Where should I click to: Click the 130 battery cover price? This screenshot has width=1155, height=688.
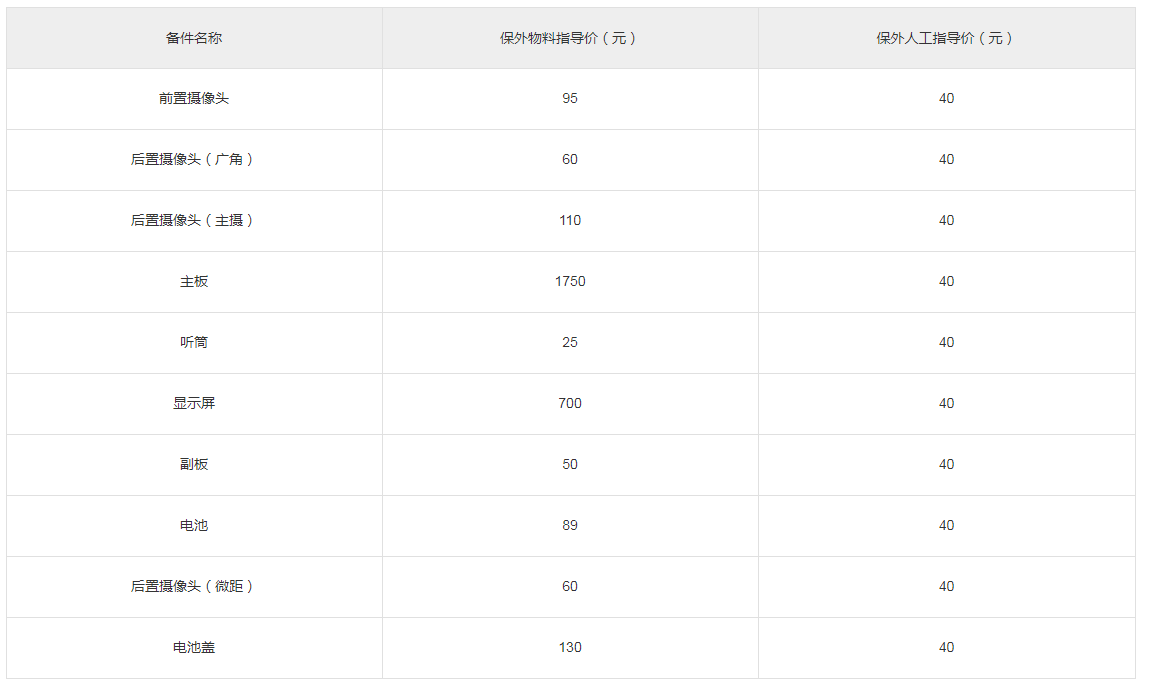pos(570,647)
